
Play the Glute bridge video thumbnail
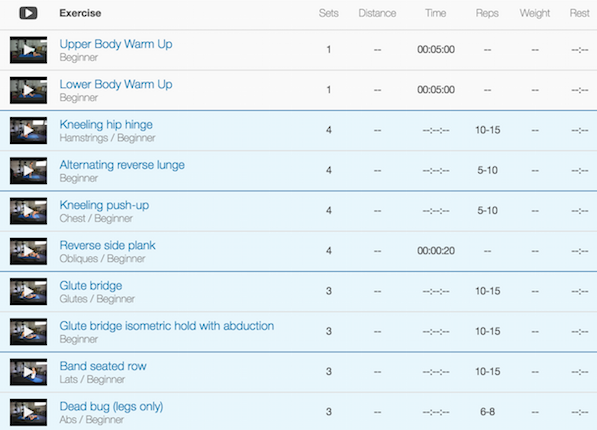click(x=29, y=292)
